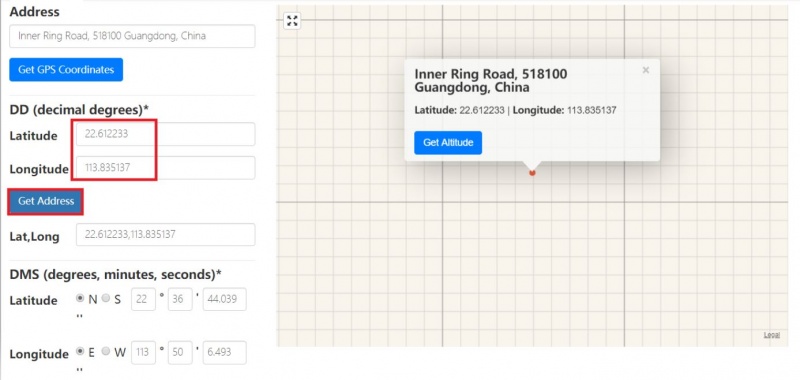This screenshot has height=380, width=800.
Task: Select longitude seconds field showing 6.493
Action: click(224, 353)
